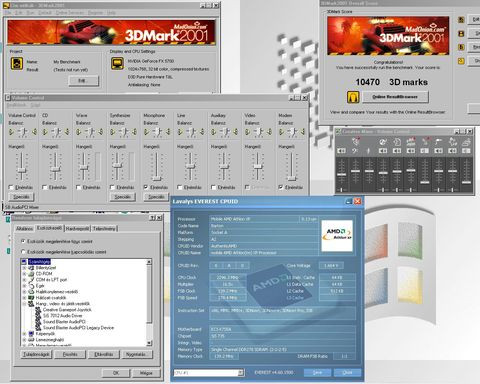This screenshot has height=384, width=480.
Task: Click the yellow Project icon in 3DMark
Action: click(x=17, y=63)
